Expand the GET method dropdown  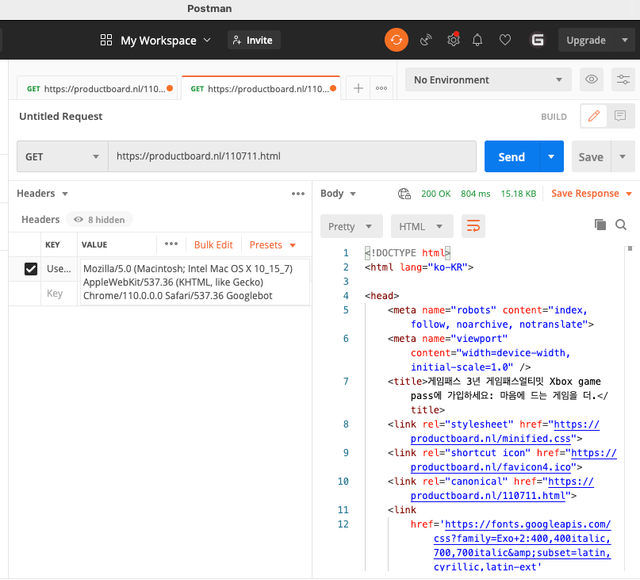coord(62,157)
